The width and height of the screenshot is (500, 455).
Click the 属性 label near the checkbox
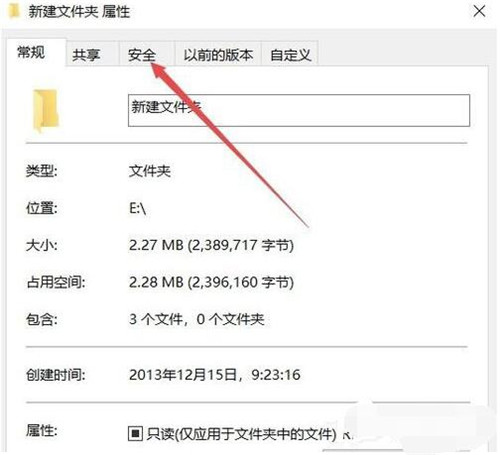tap(42, 431)
